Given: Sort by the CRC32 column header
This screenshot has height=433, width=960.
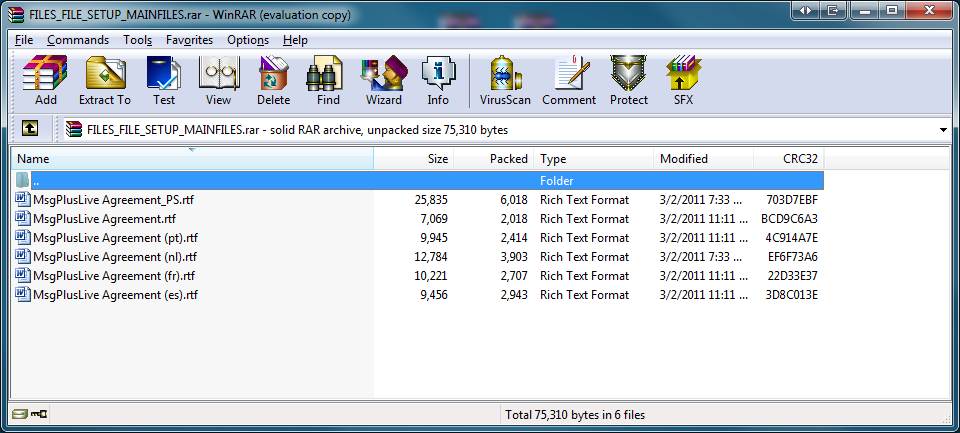Looking at the screenshot, I should 789,159.
